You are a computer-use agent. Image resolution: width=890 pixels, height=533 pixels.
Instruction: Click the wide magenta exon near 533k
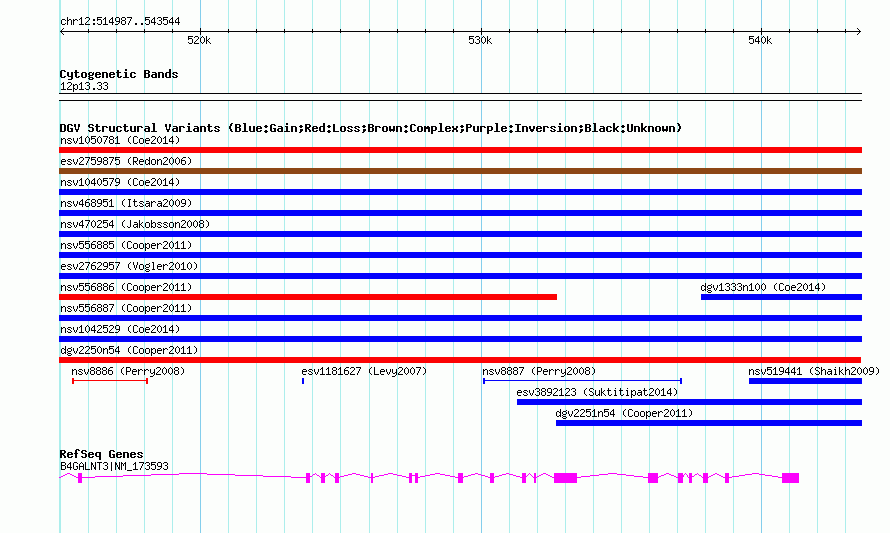tap(565, 478)
